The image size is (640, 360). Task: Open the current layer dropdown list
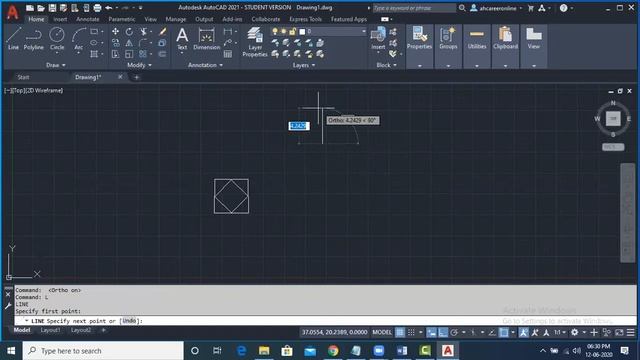click(x=363, y=31)
